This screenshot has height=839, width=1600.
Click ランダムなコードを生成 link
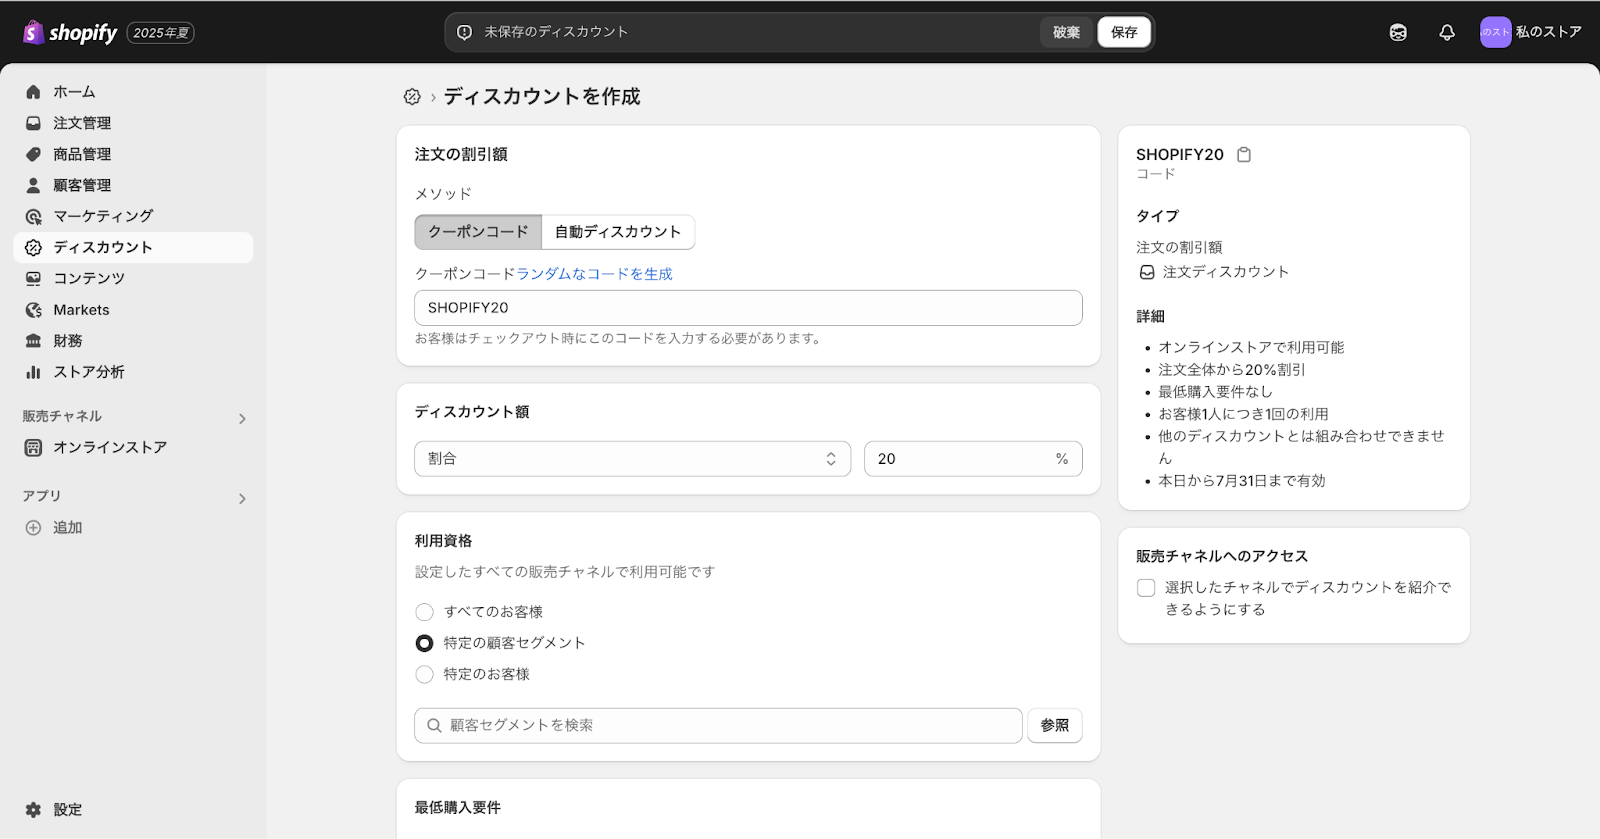click(x=594, y=274)
